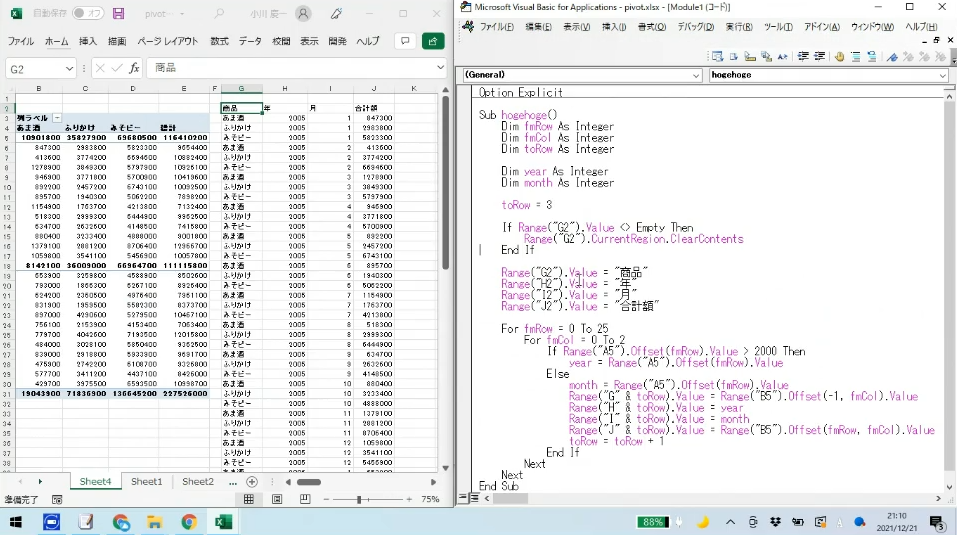
Task: Switch to page break preview view
Action: click(x=303, y=498)
